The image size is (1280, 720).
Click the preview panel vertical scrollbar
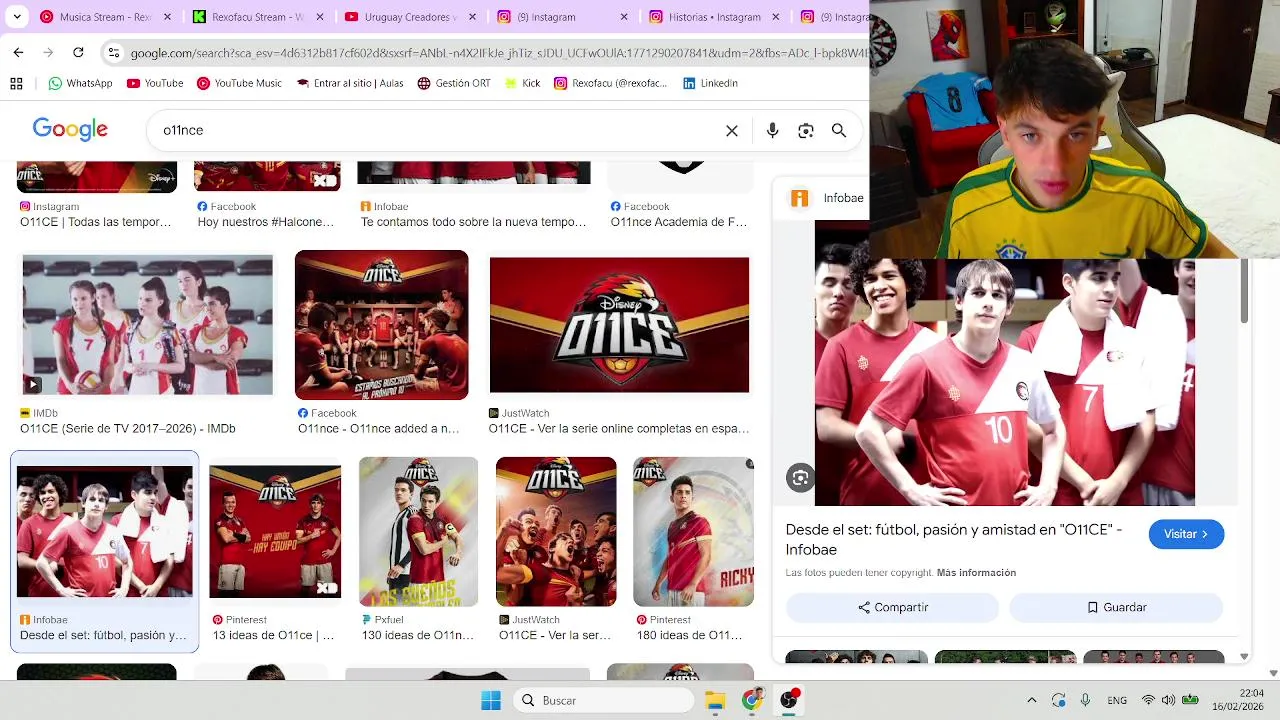tap(1244, 291)
